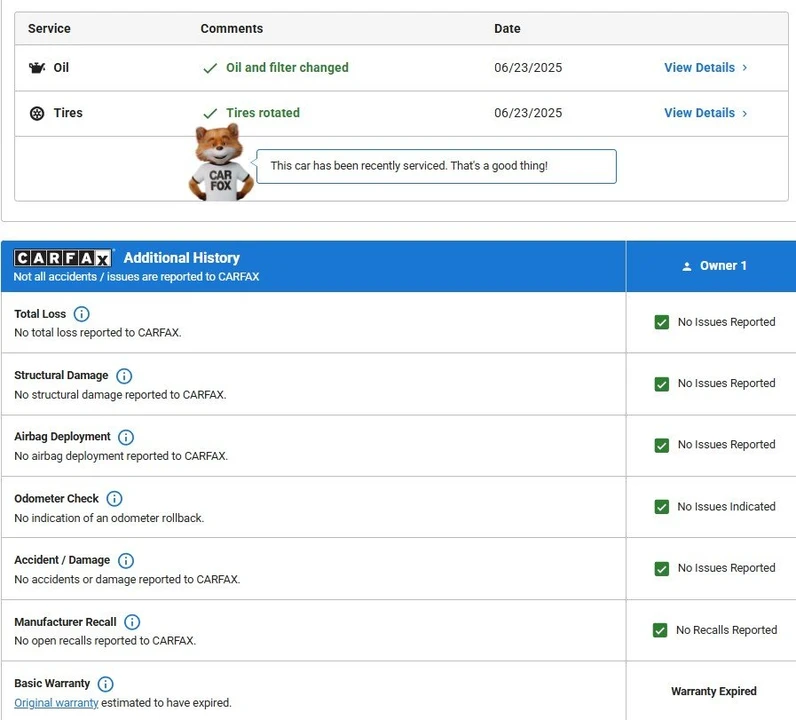Click the tire wheel service icon
The height and width of the screenshot is (720, 796).
click(37, 113)
